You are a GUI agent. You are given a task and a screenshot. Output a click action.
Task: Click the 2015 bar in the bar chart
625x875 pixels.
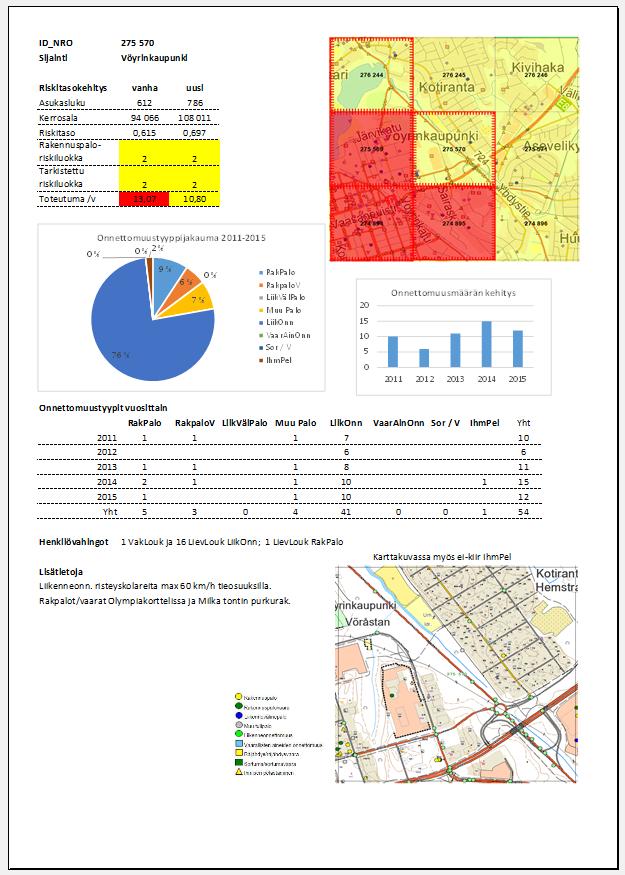click(518, 349)
